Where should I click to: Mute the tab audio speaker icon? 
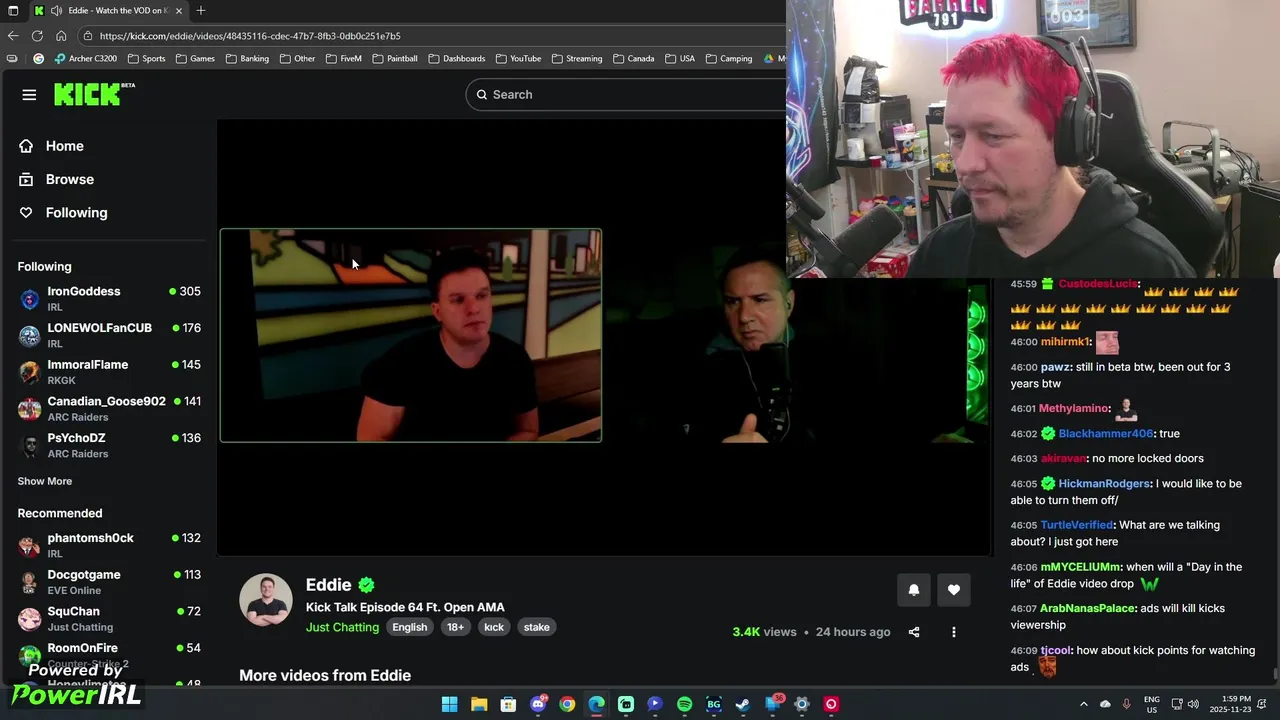pos(57,10)
